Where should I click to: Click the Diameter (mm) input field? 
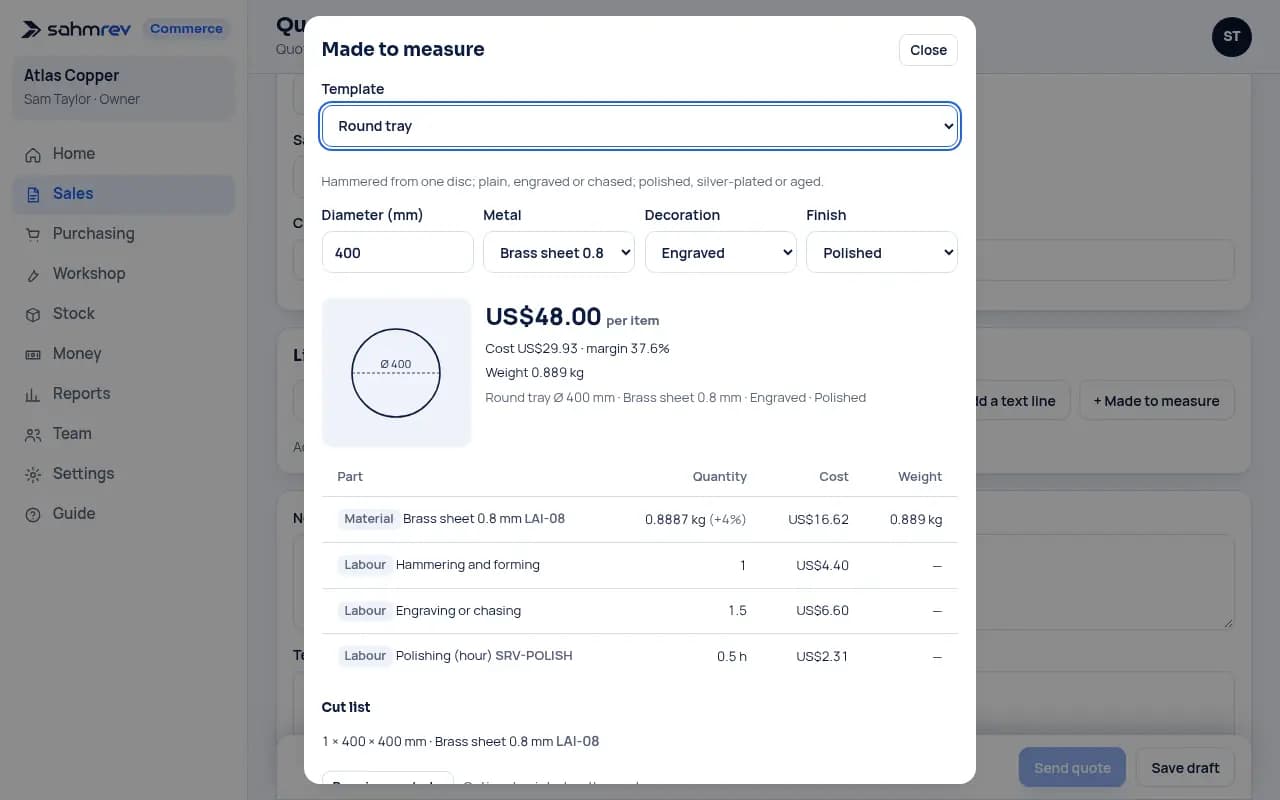coord(398,253)
